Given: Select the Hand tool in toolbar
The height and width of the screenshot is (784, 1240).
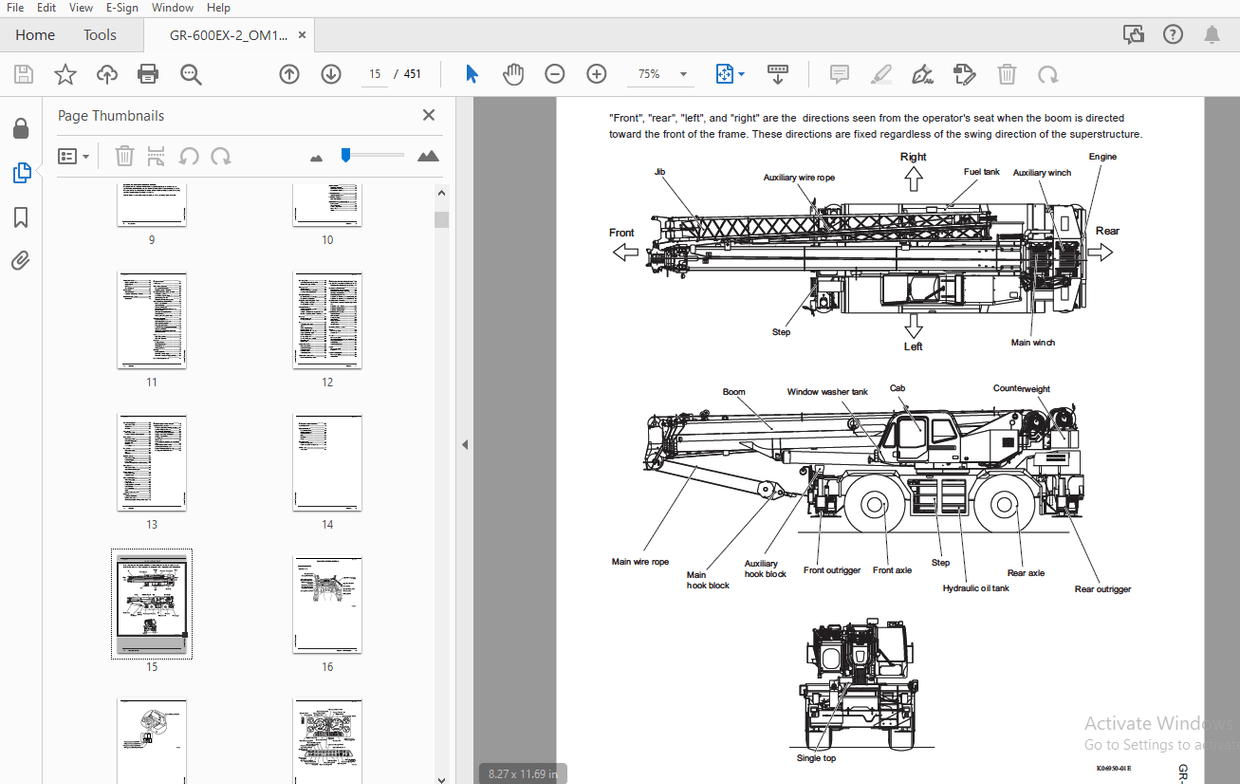Looking at the screenshot, I should [x=512, y=74].
